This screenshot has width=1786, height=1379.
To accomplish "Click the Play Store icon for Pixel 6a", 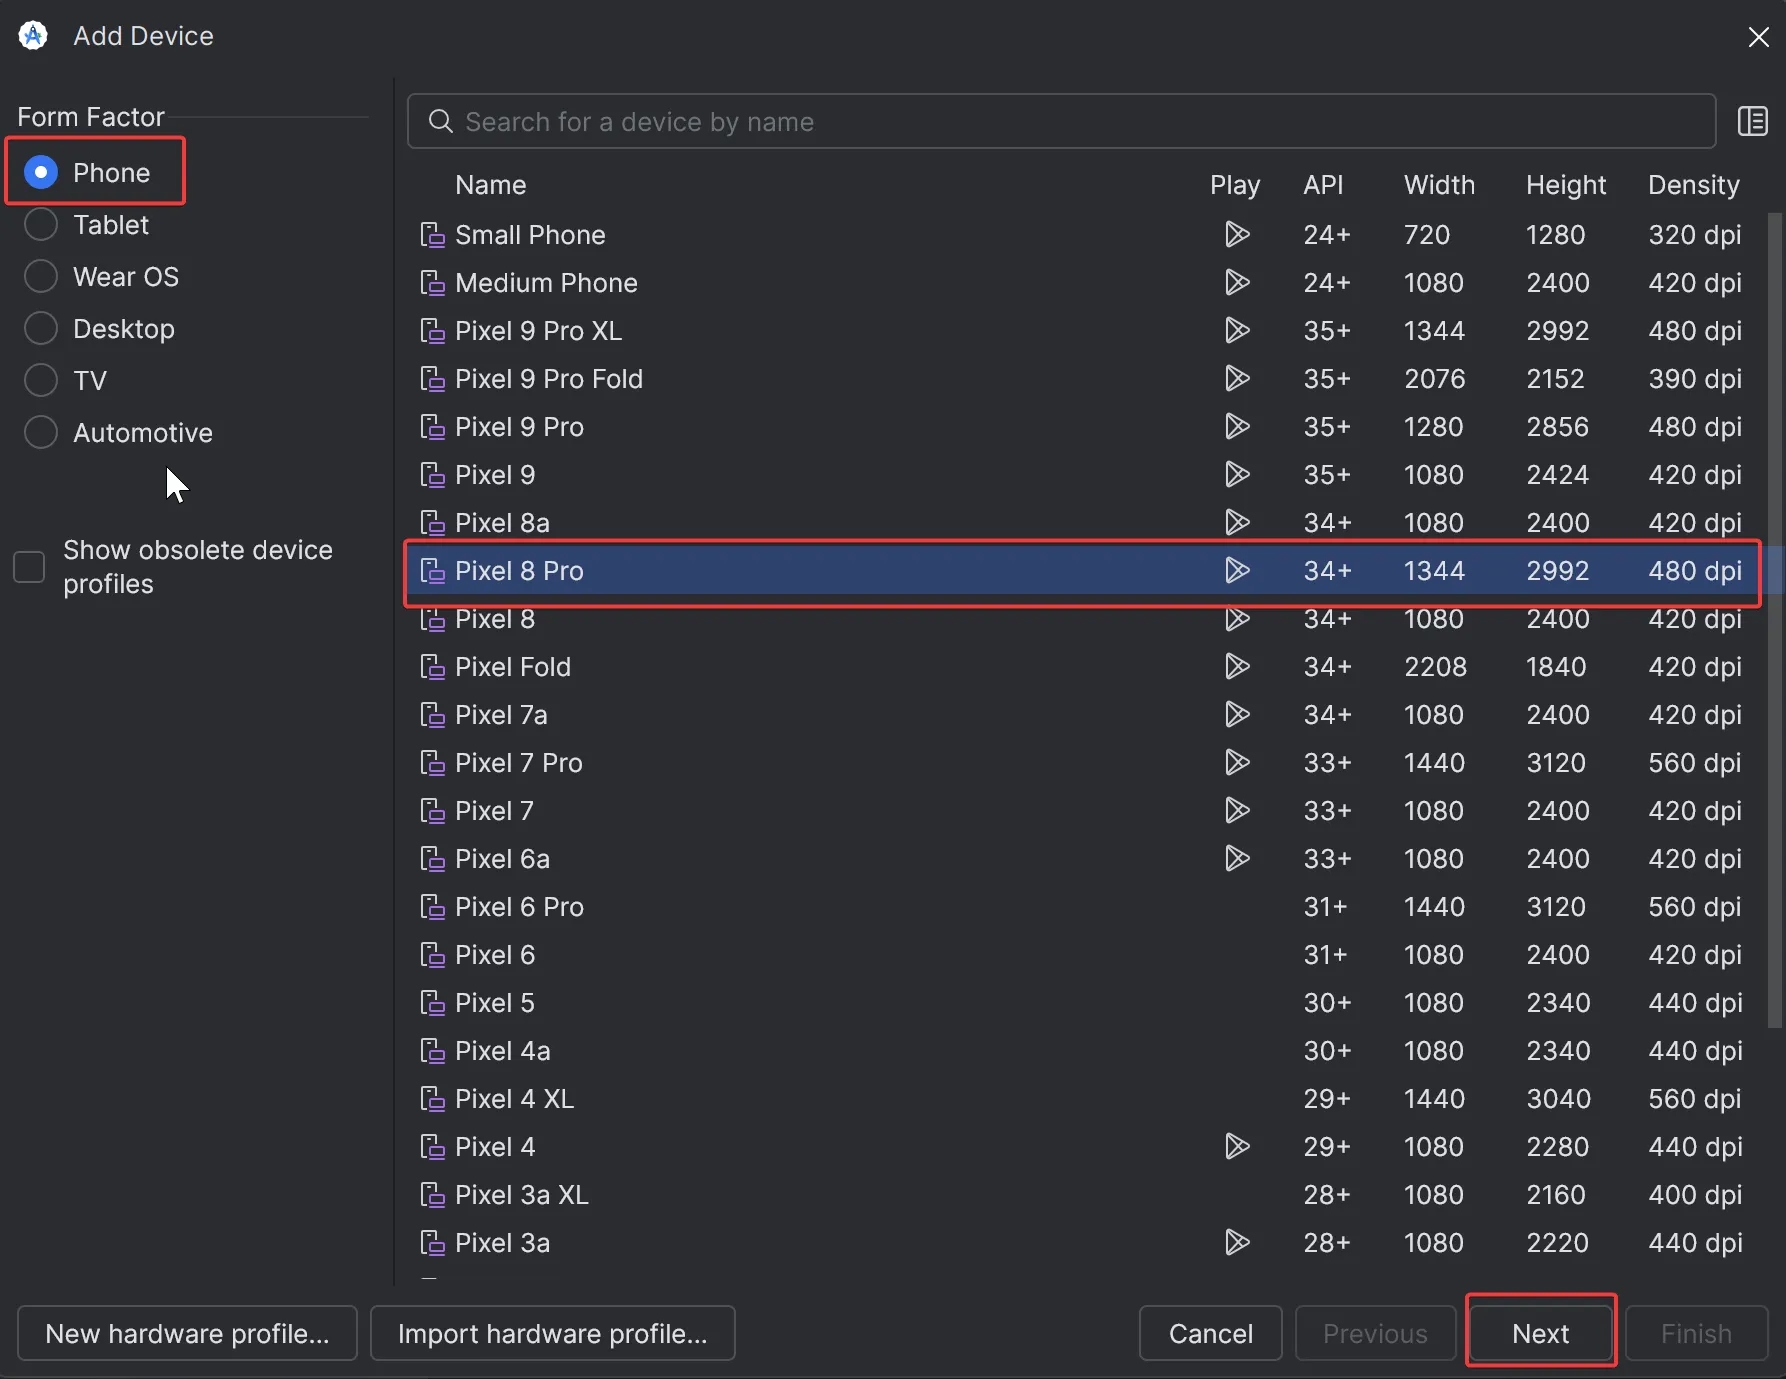I will (1237, 859).
